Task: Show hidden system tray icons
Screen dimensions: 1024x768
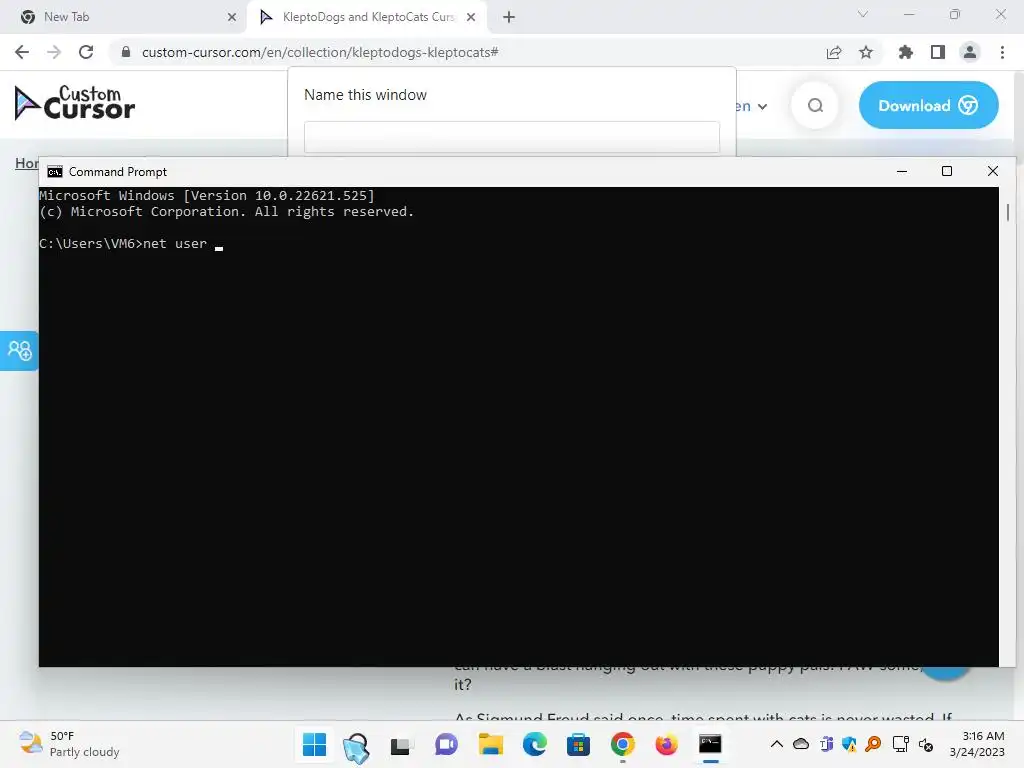Action: (776, 744)
